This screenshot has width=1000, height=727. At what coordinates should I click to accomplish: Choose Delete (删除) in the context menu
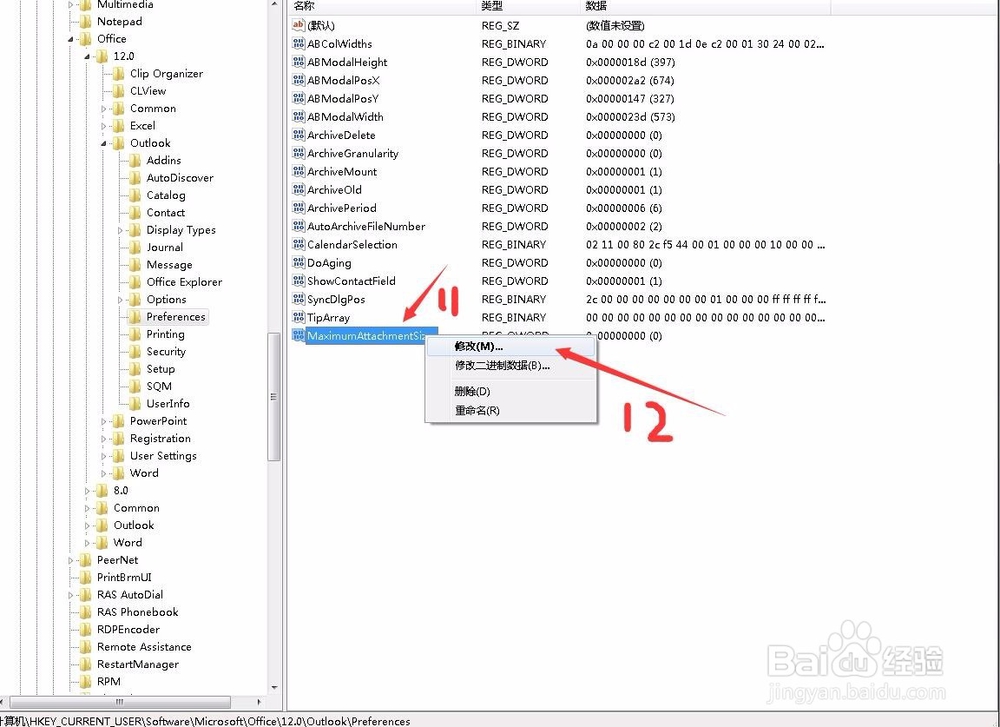point(472,391)
